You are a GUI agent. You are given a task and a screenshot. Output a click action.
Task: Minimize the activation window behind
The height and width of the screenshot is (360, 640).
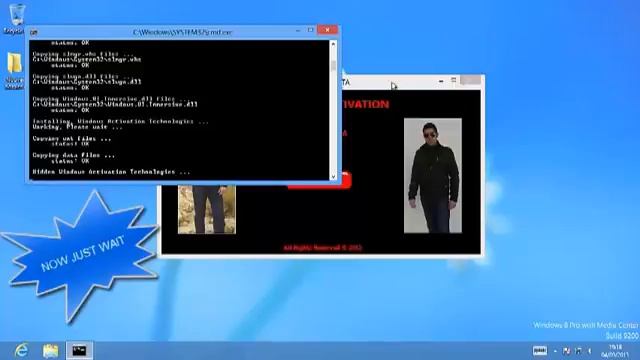pyautogui.click(x=441, y=81)
